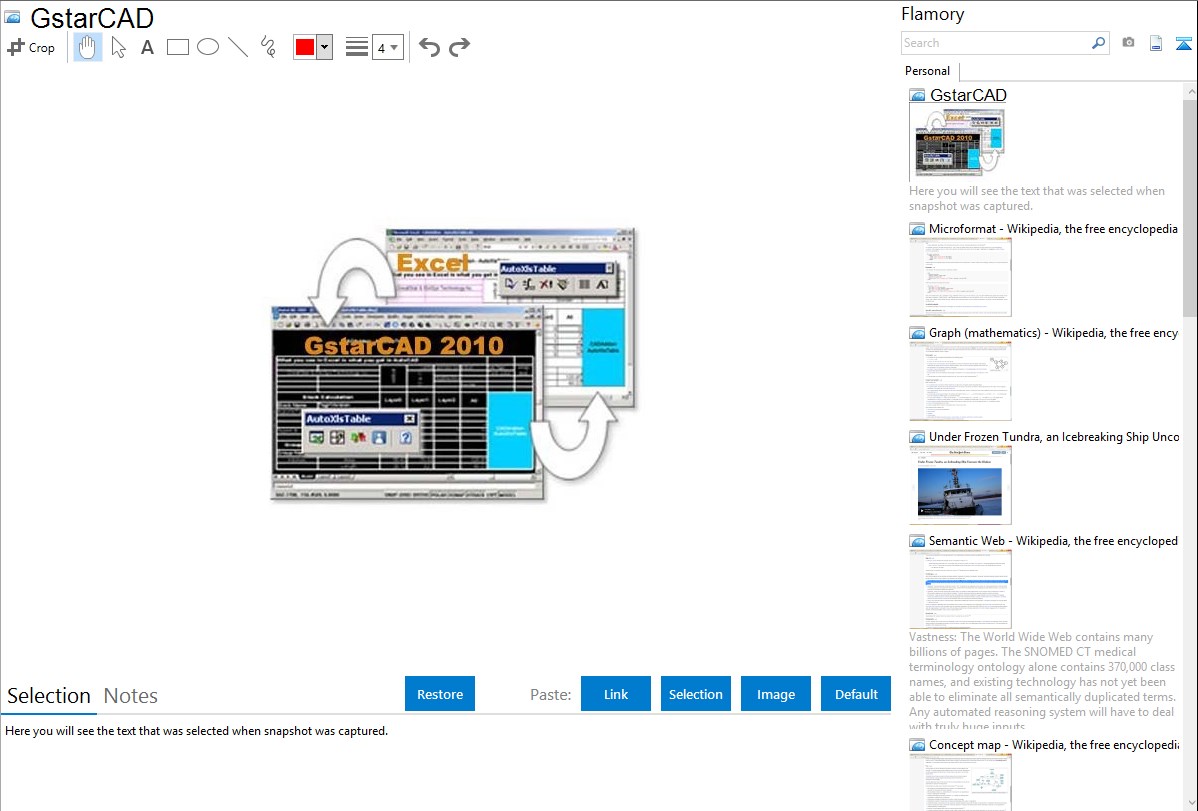This screenshot has height=811, width=1198.
Task: Click the Paste Selection button
Action: tap(695, 694)
